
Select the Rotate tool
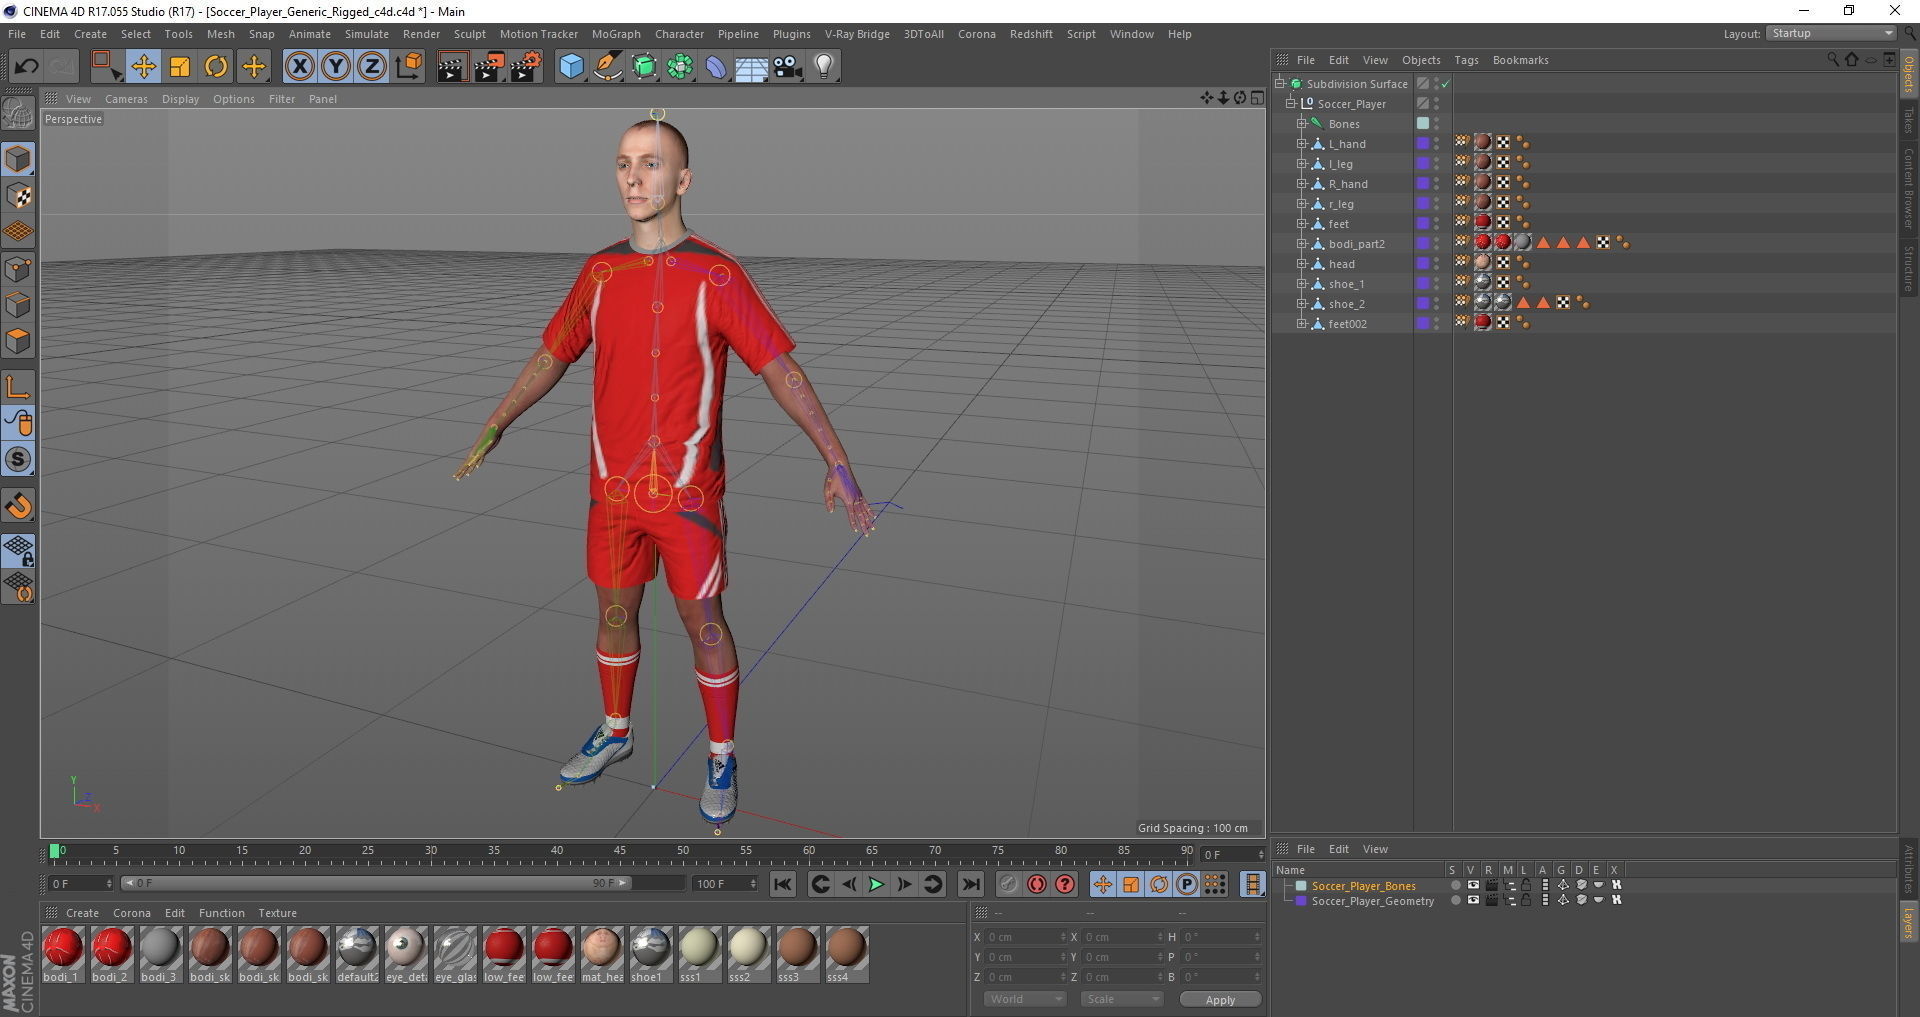click(216, 67)
